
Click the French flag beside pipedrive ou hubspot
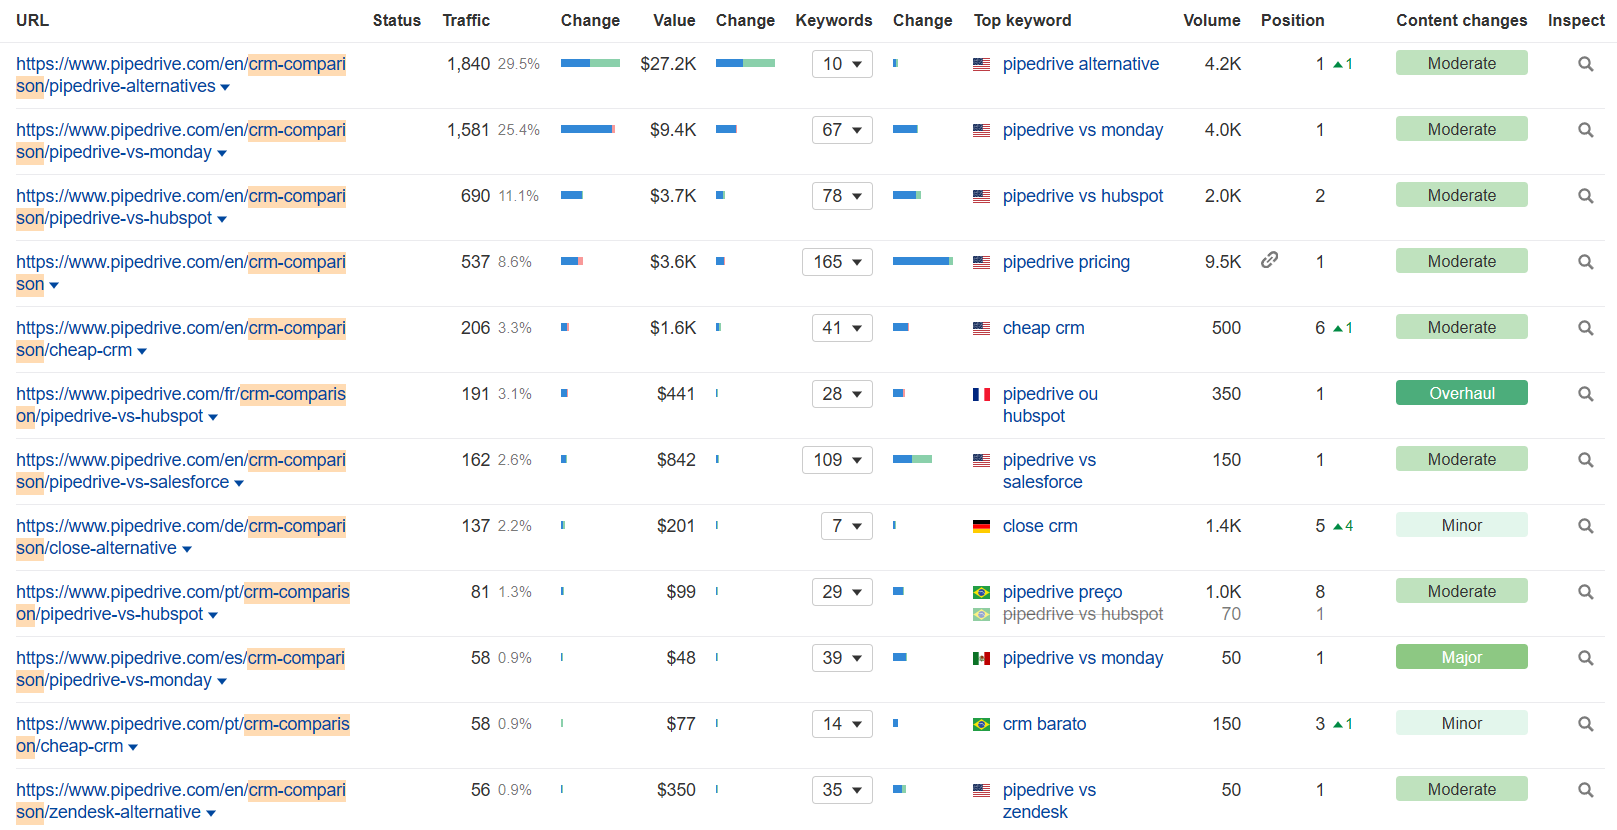click(x=982, y=395)
